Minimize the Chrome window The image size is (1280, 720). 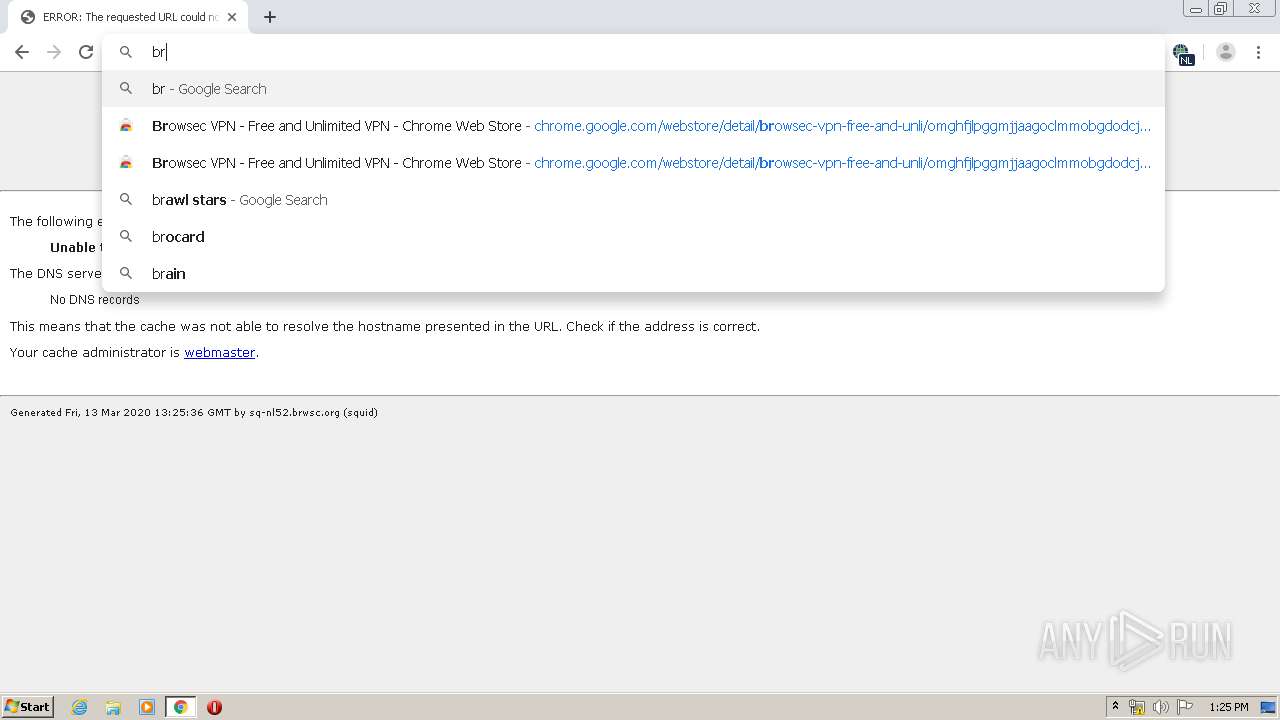pyautogui.click(x=1196, y=9)
